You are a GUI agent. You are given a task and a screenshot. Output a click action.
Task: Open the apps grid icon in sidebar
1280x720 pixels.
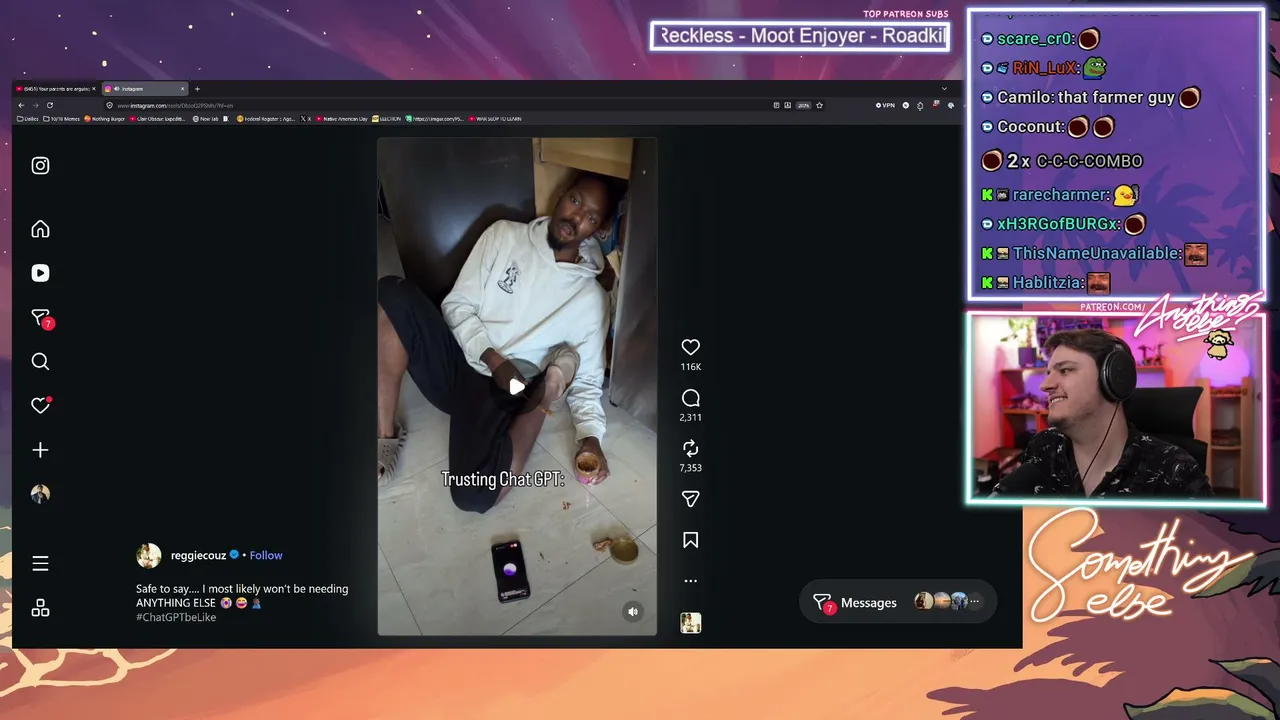pyautogui.click(x=40, y=608)
